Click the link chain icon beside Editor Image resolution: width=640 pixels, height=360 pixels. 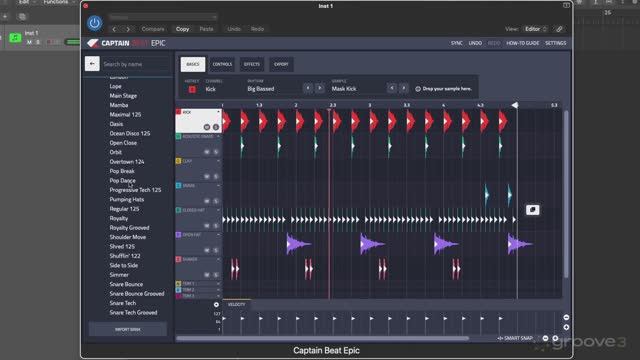(559, 29)
